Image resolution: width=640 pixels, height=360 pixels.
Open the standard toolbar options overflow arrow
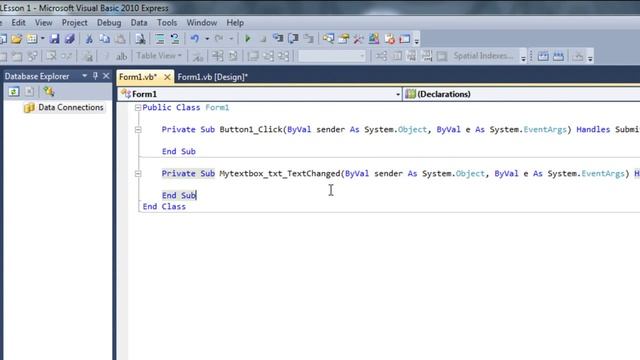(416, 40)
